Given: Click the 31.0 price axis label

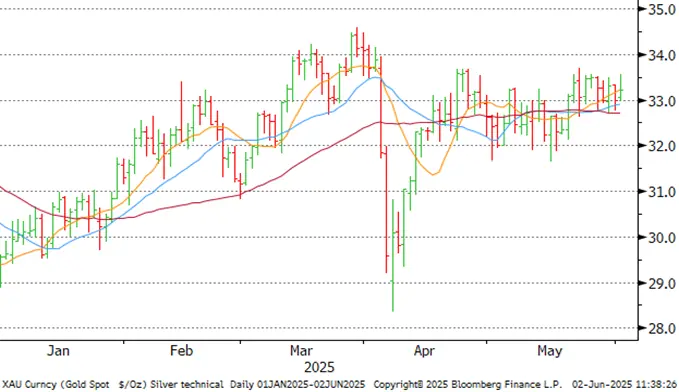Looking at the screenshot, I should (x=662, y=192).
